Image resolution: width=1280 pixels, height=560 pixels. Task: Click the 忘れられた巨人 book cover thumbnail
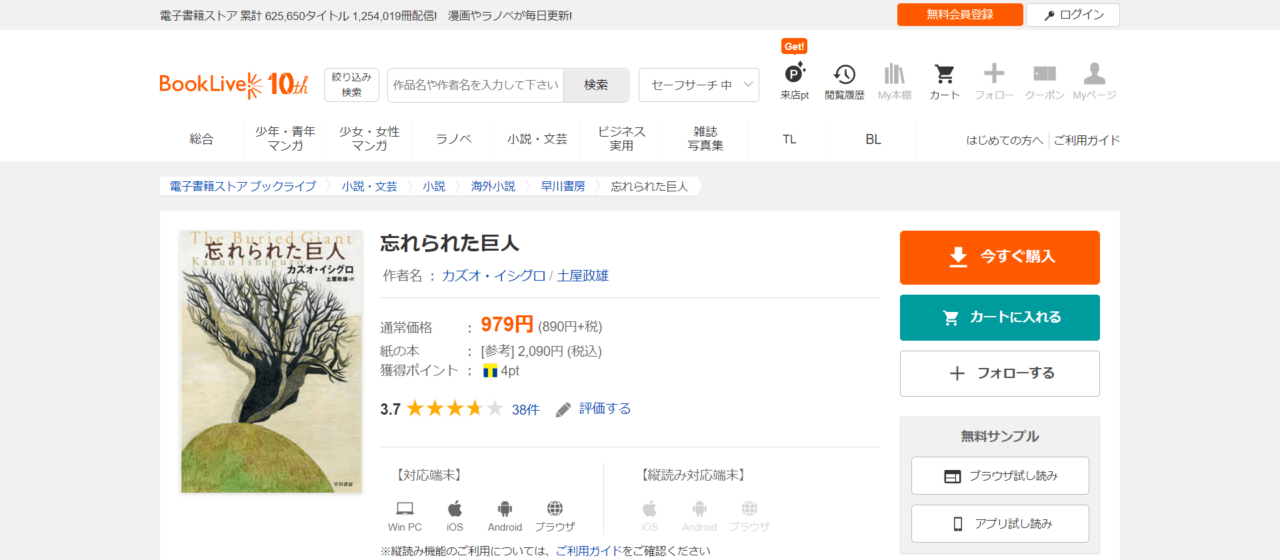[270, 361]
